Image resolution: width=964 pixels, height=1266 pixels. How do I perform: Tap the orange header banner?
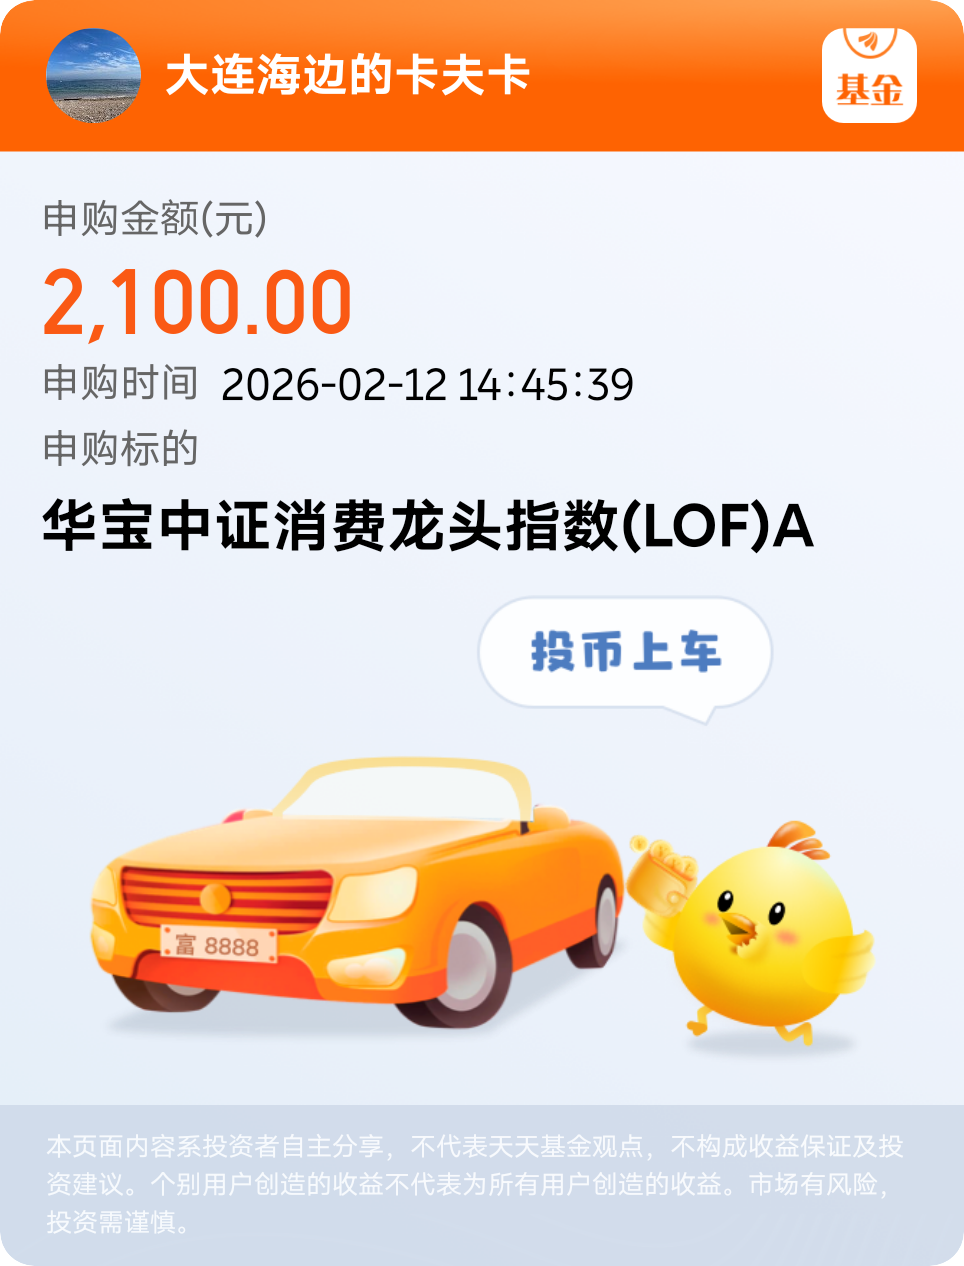pyautogui.click(x=482, y=76)
